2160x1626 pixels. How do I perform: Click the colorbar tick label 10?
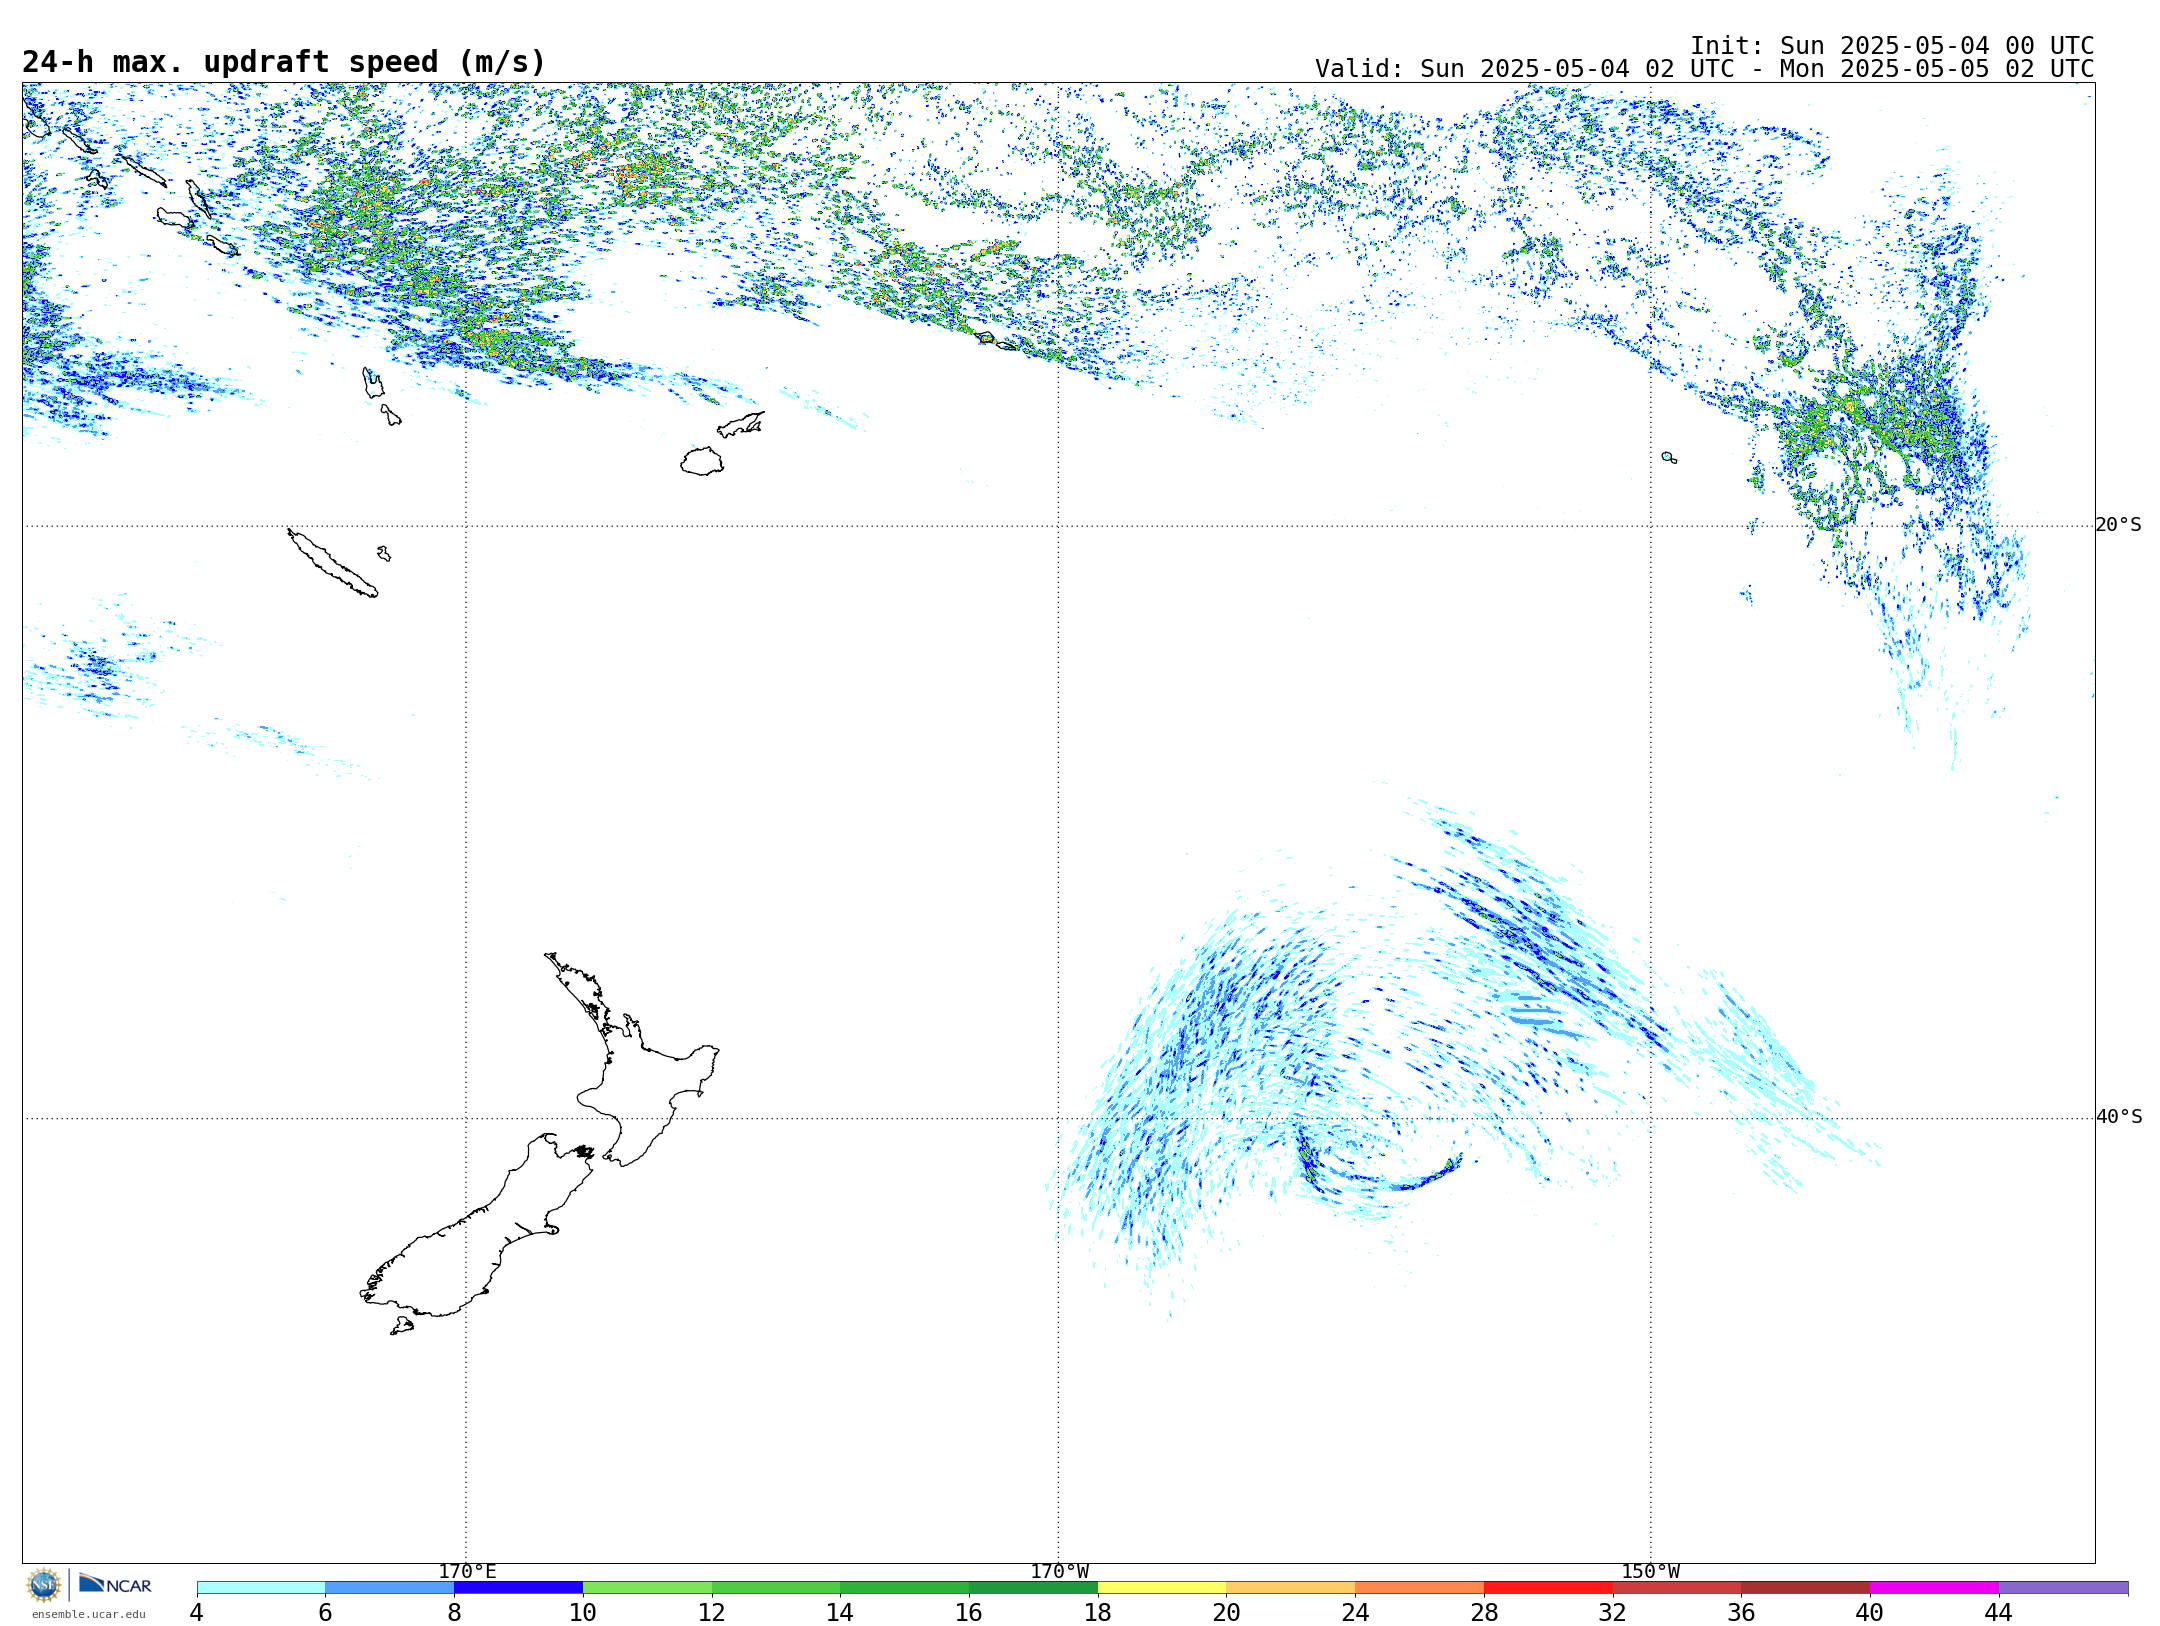pyautogui.click(x=583, y=1612)
